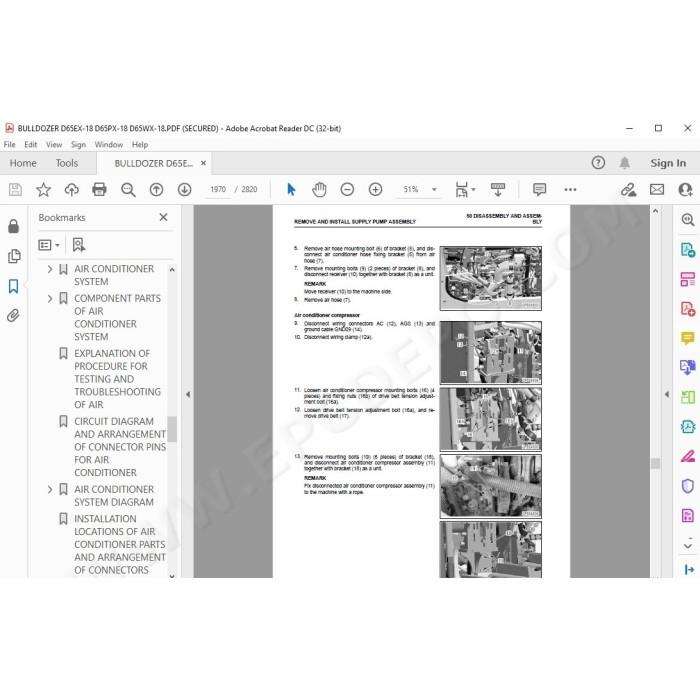The width and height of the screenshot is (700, 700).
Task: Show more tools ellipsis
Action: coord(570,190)
